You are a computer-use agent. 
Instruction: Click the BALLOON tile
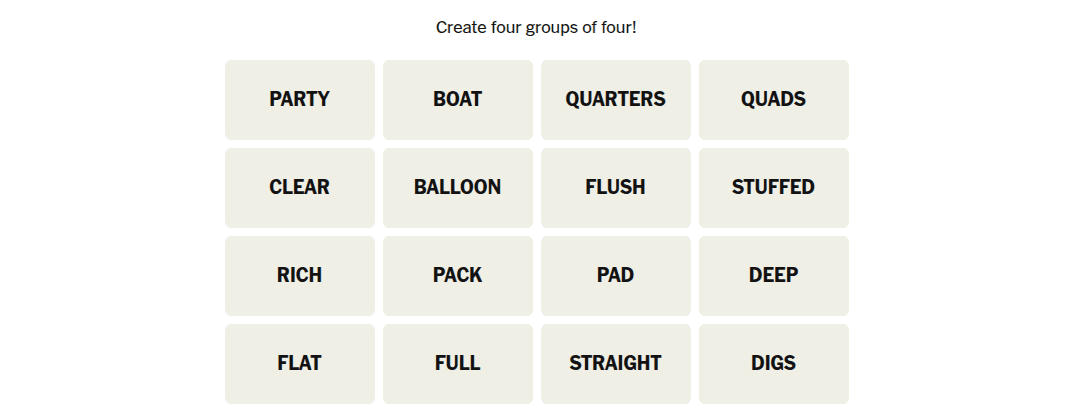click(x=457, y=188)
